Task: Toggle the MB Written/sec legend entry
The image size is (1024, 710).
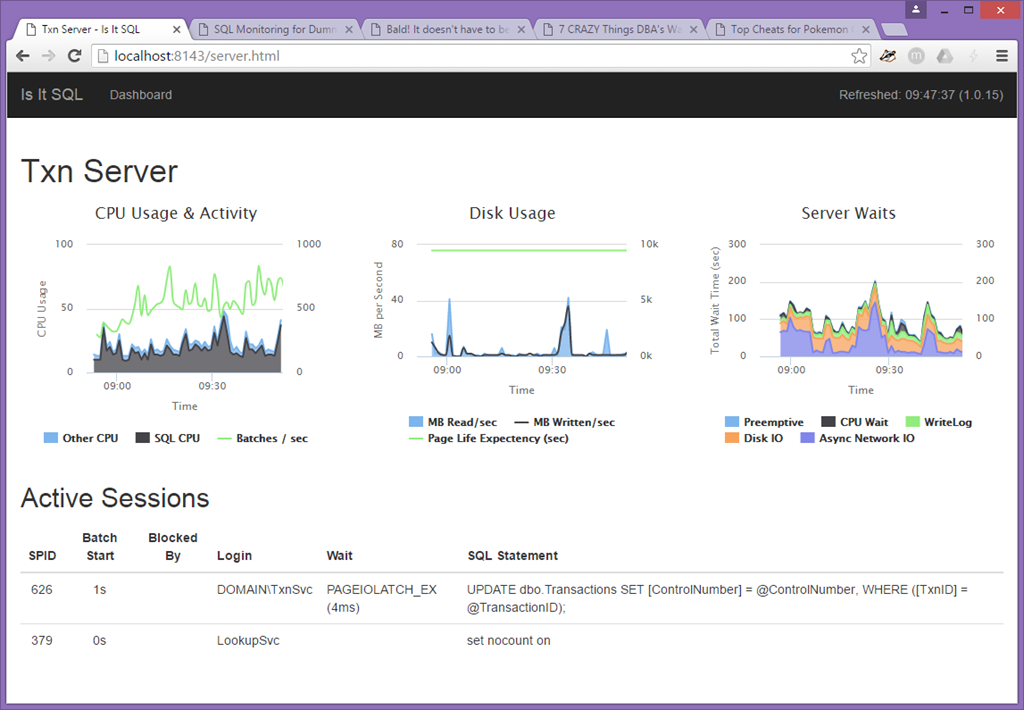Action: click(x=565, y=422)
